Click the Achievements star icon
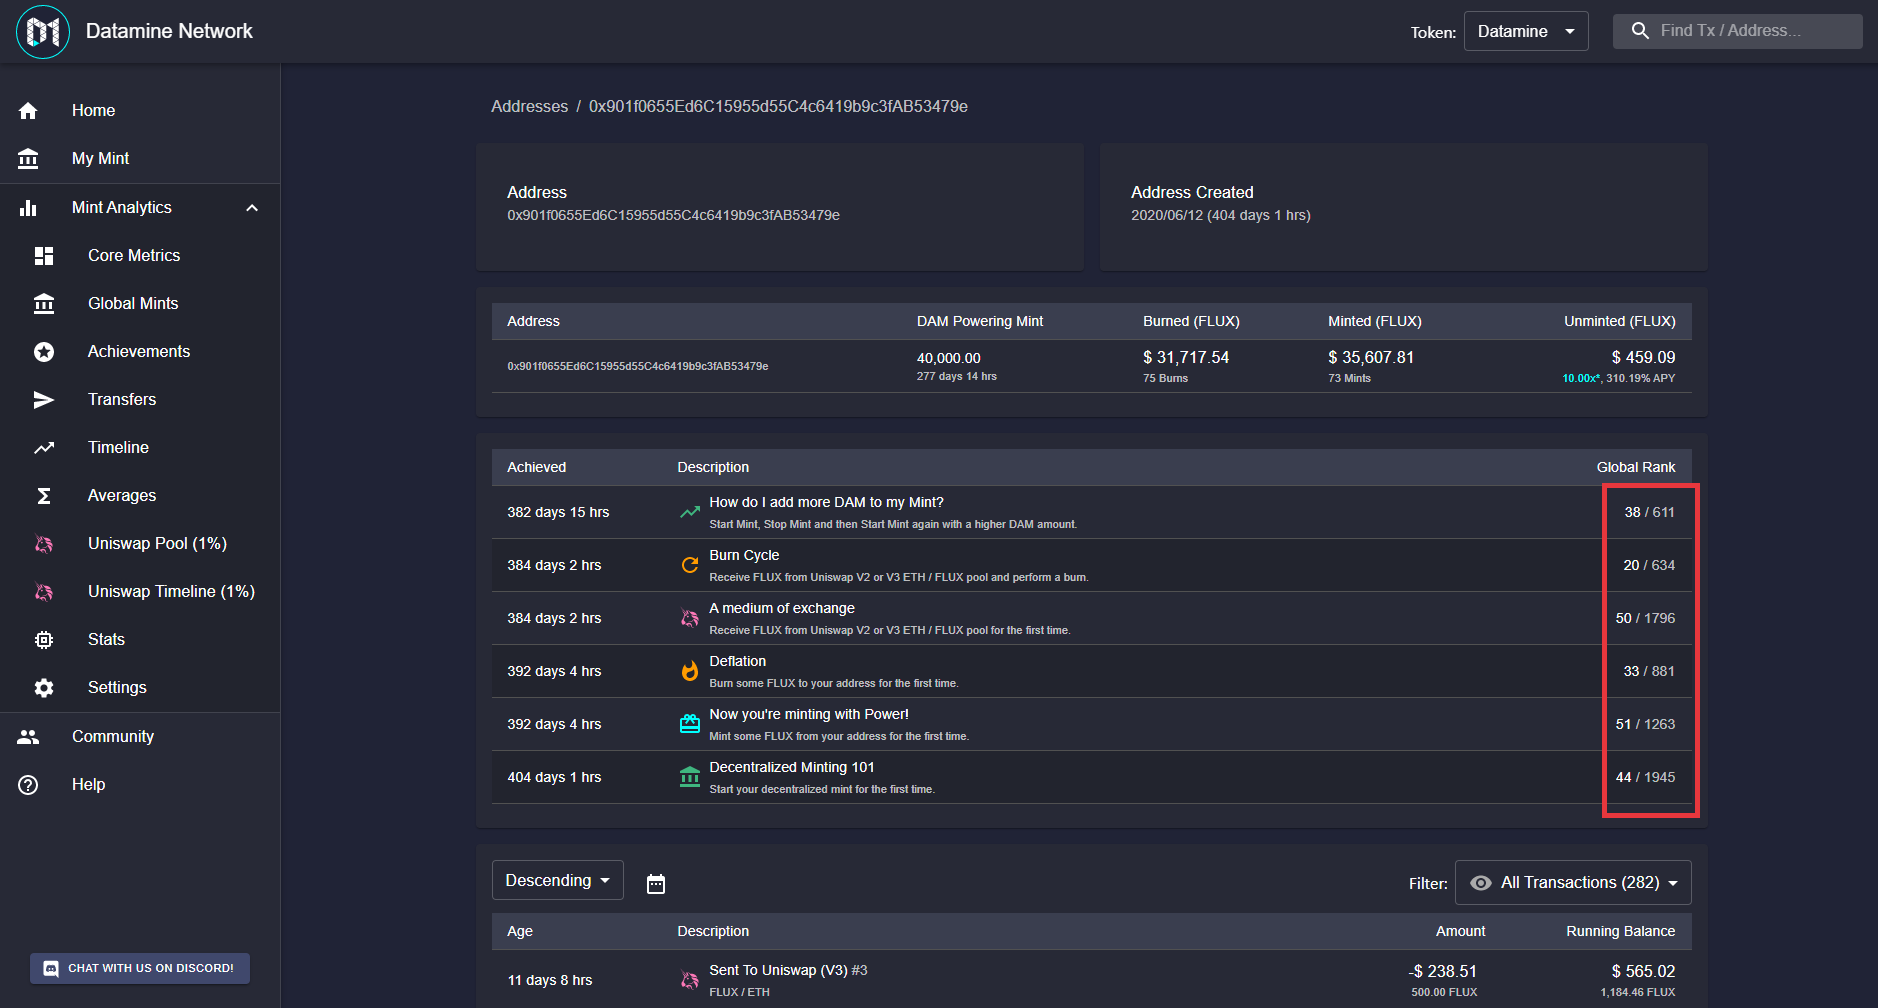This screenshot has width=1878, height=1008. tap(44, 352)
